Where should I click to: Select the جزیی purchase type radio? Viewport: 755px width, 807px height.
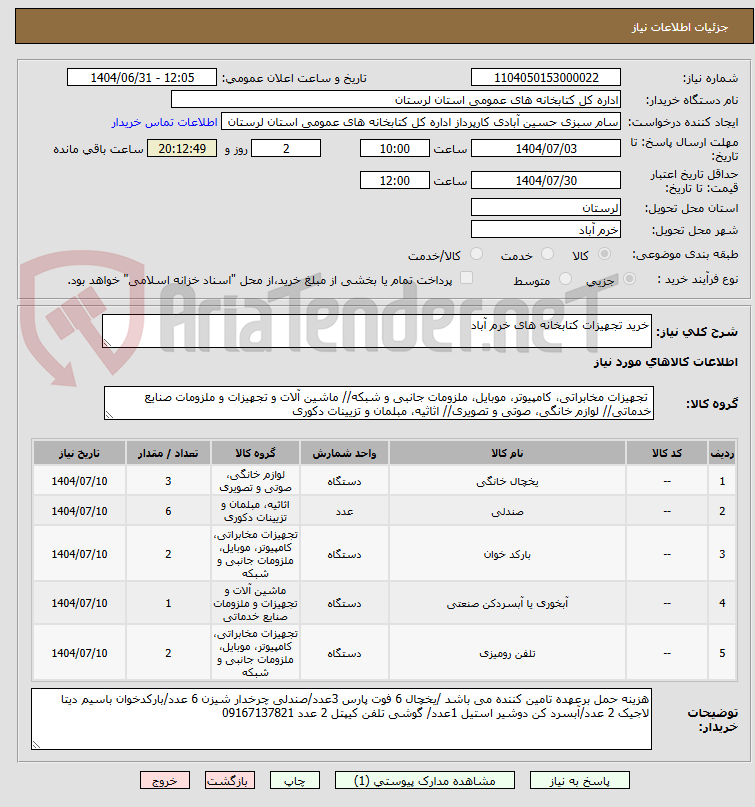[629, 279]
